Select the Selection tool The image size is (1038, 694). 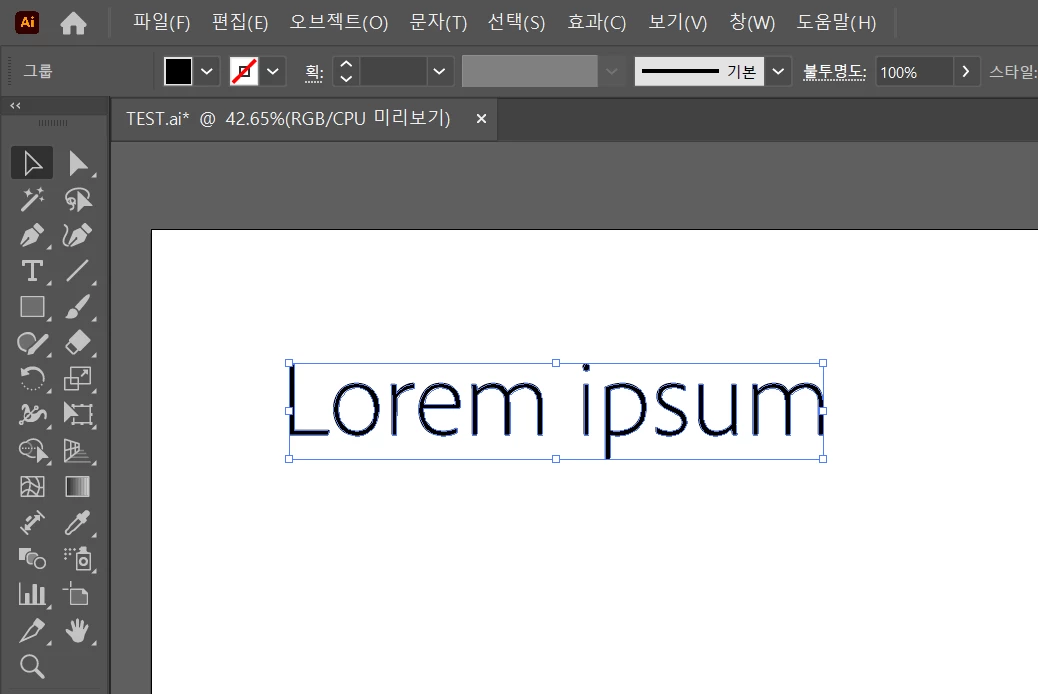[x=32, y=163]
